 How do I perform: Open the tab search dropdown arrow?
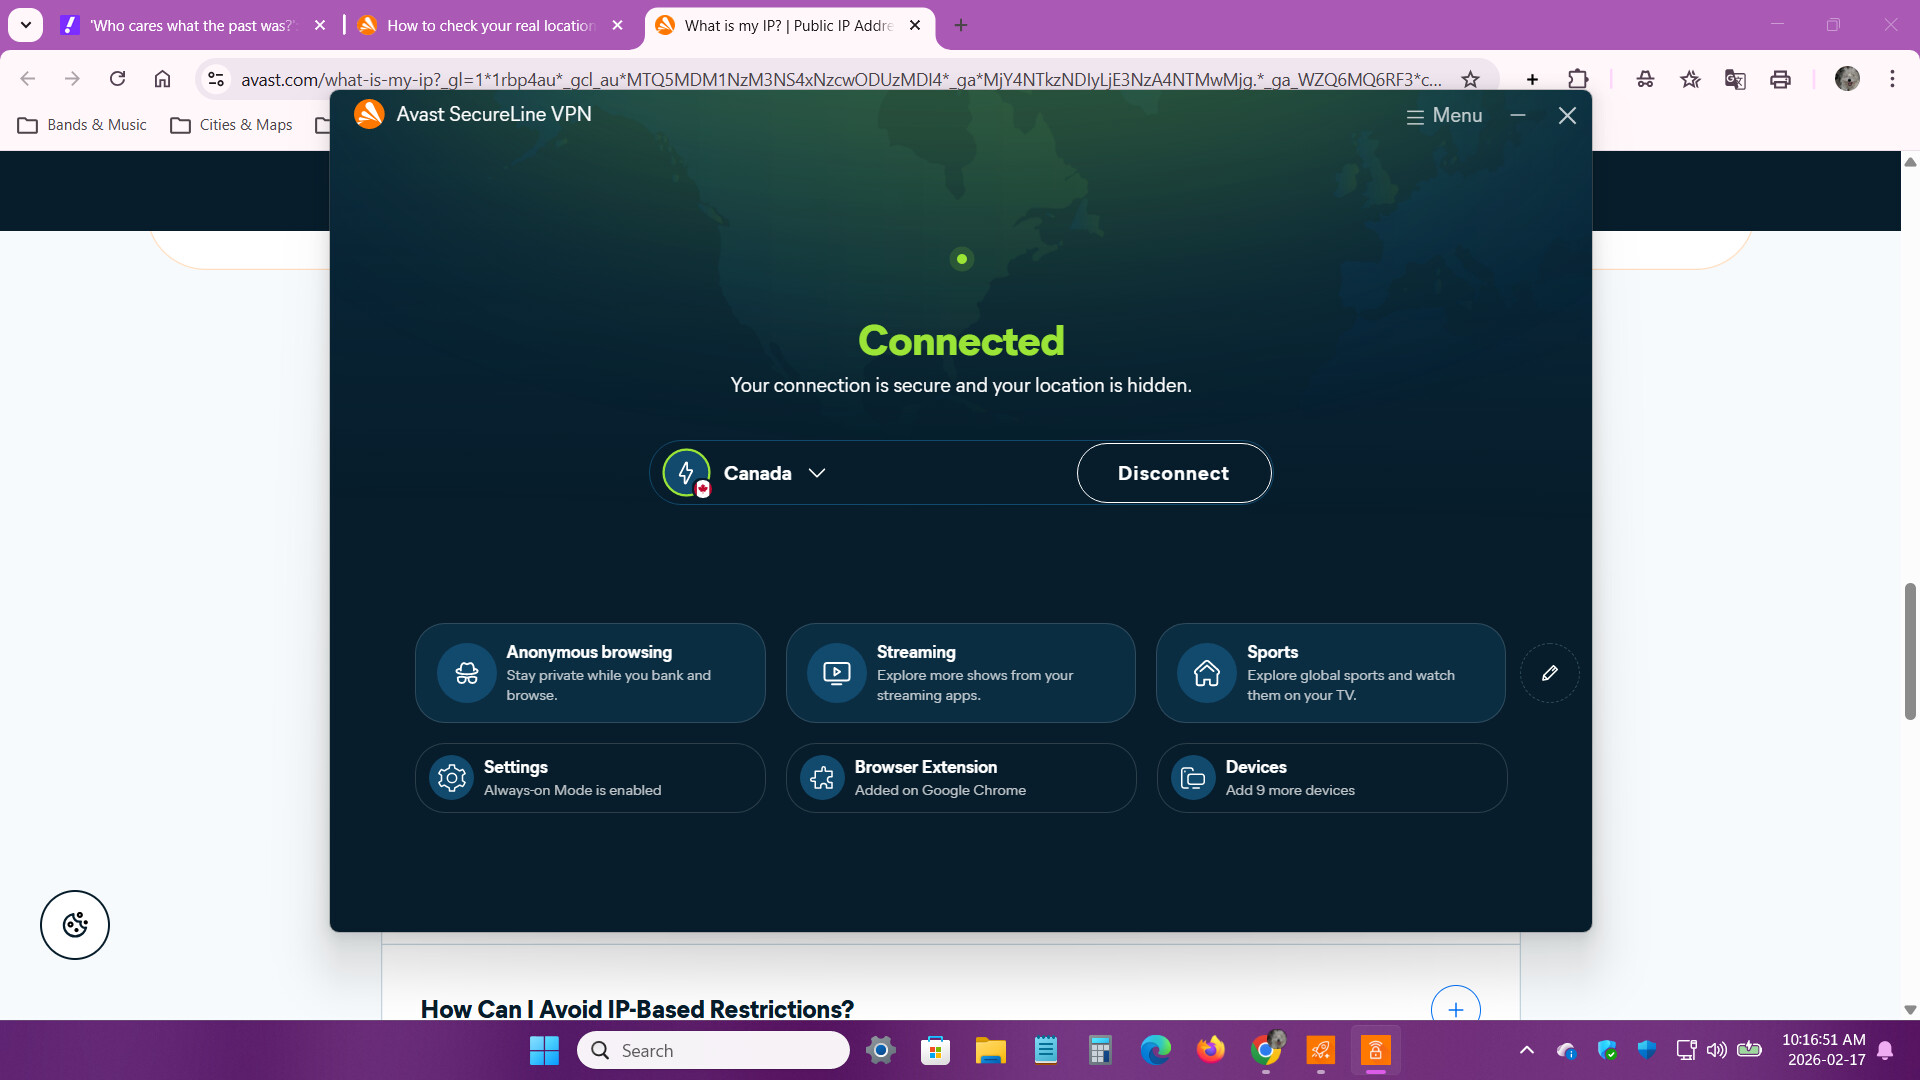26,25
